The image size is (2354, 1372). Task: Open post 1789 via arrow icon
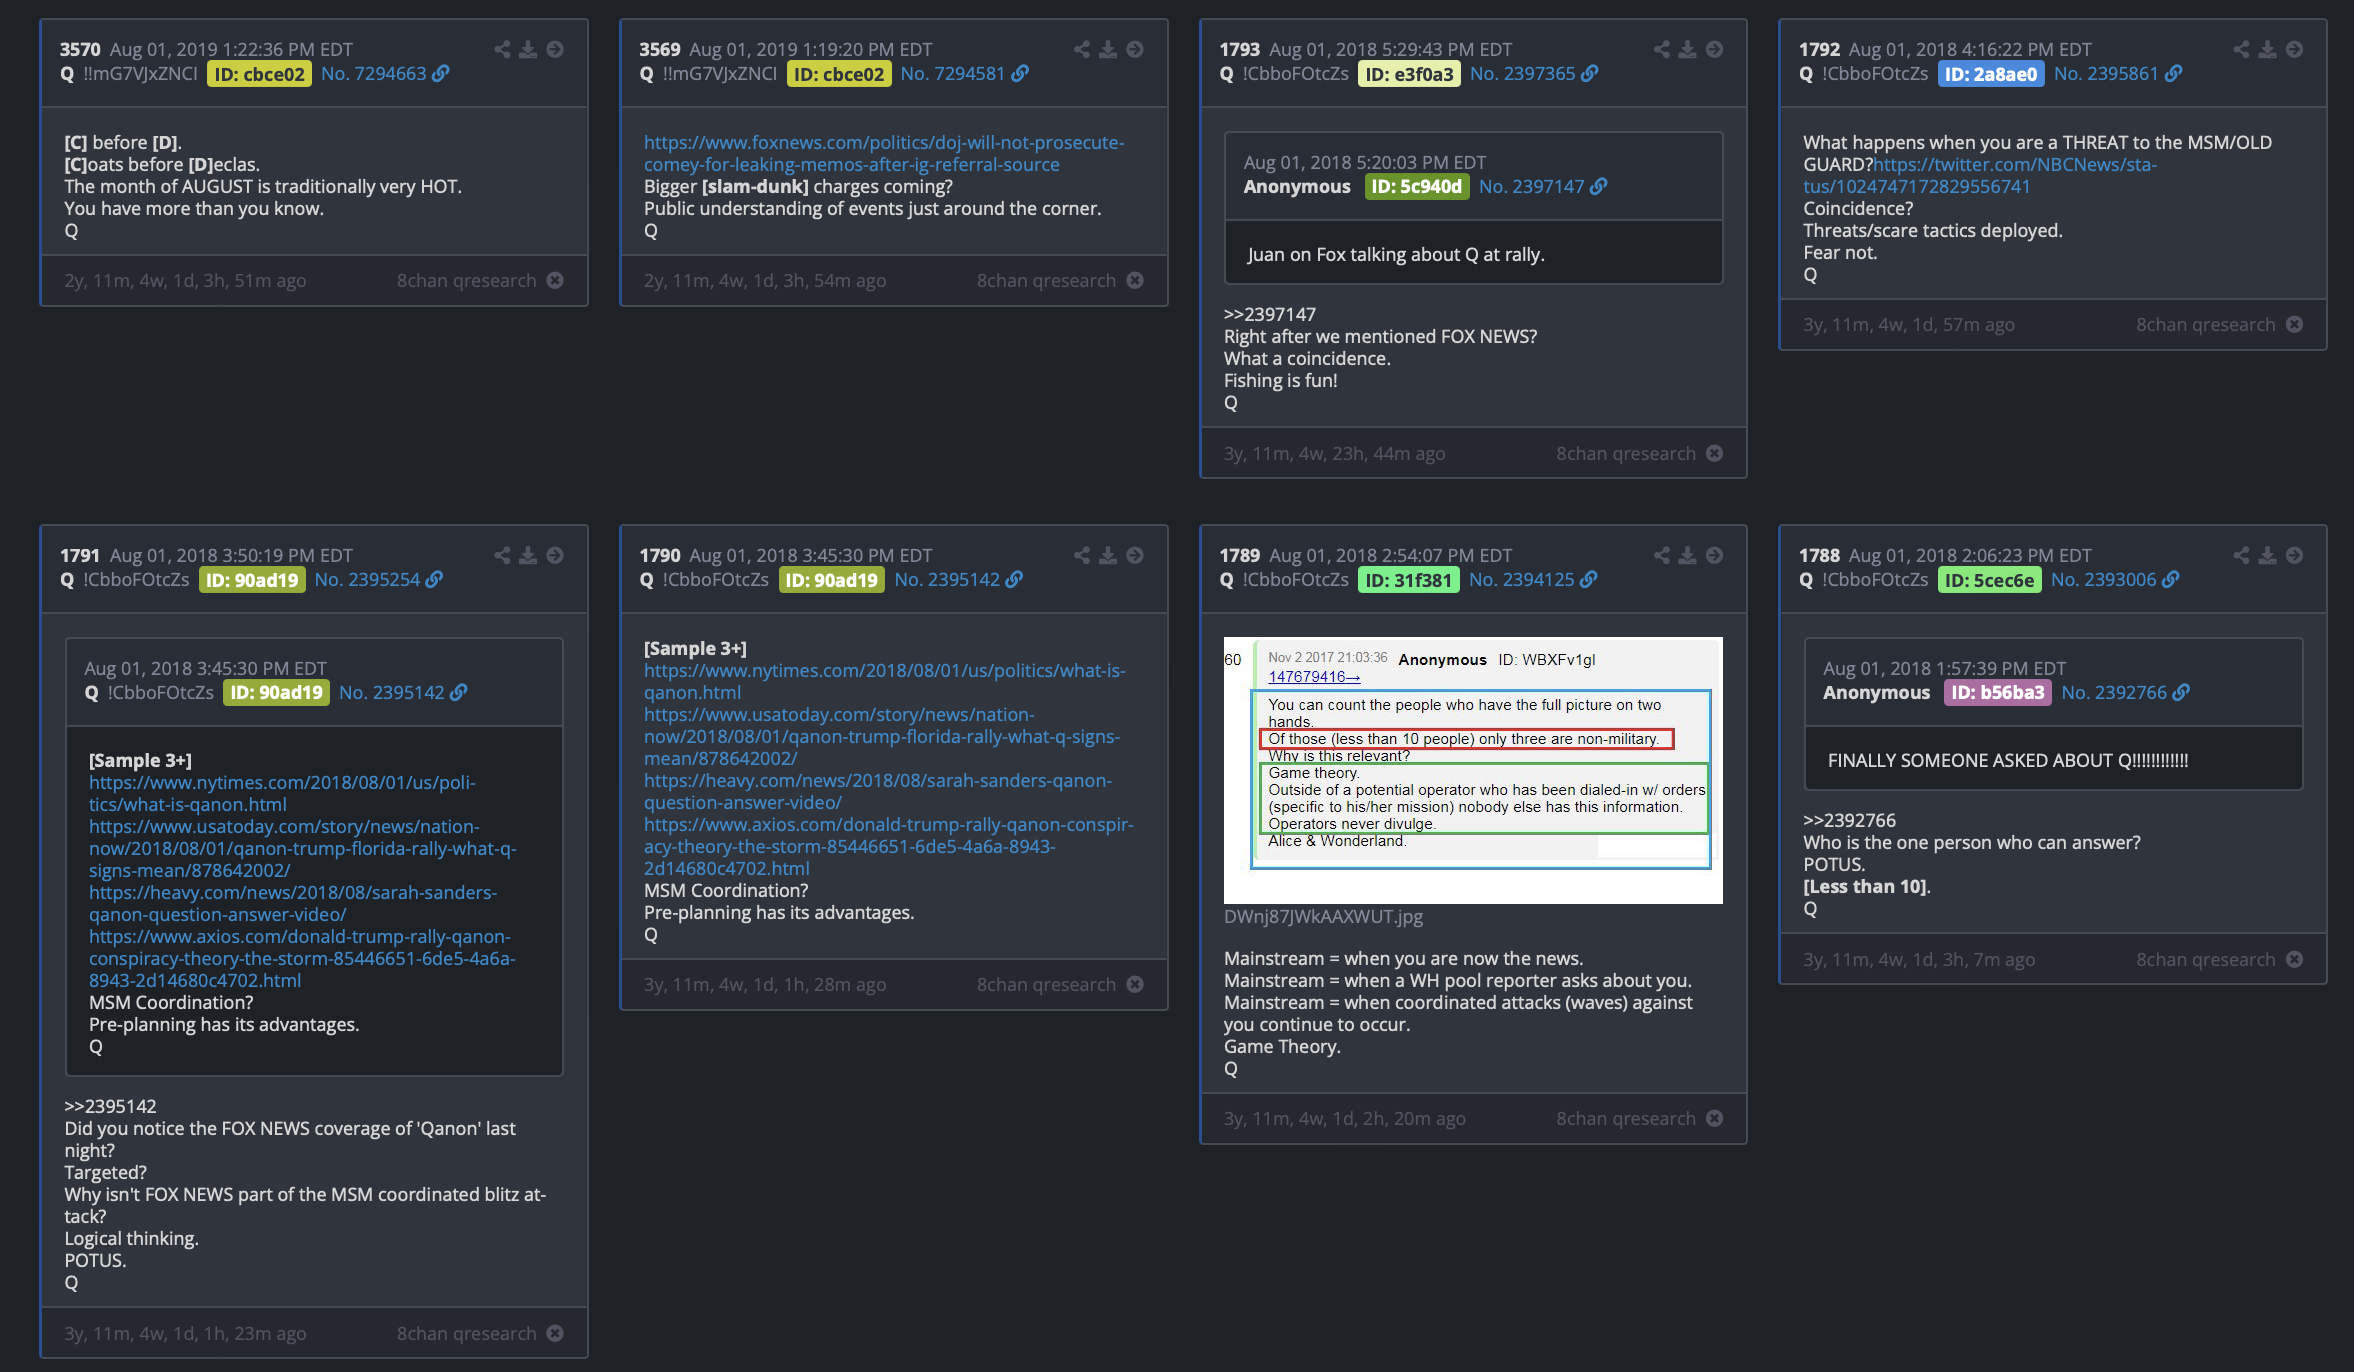point(1715,555)
